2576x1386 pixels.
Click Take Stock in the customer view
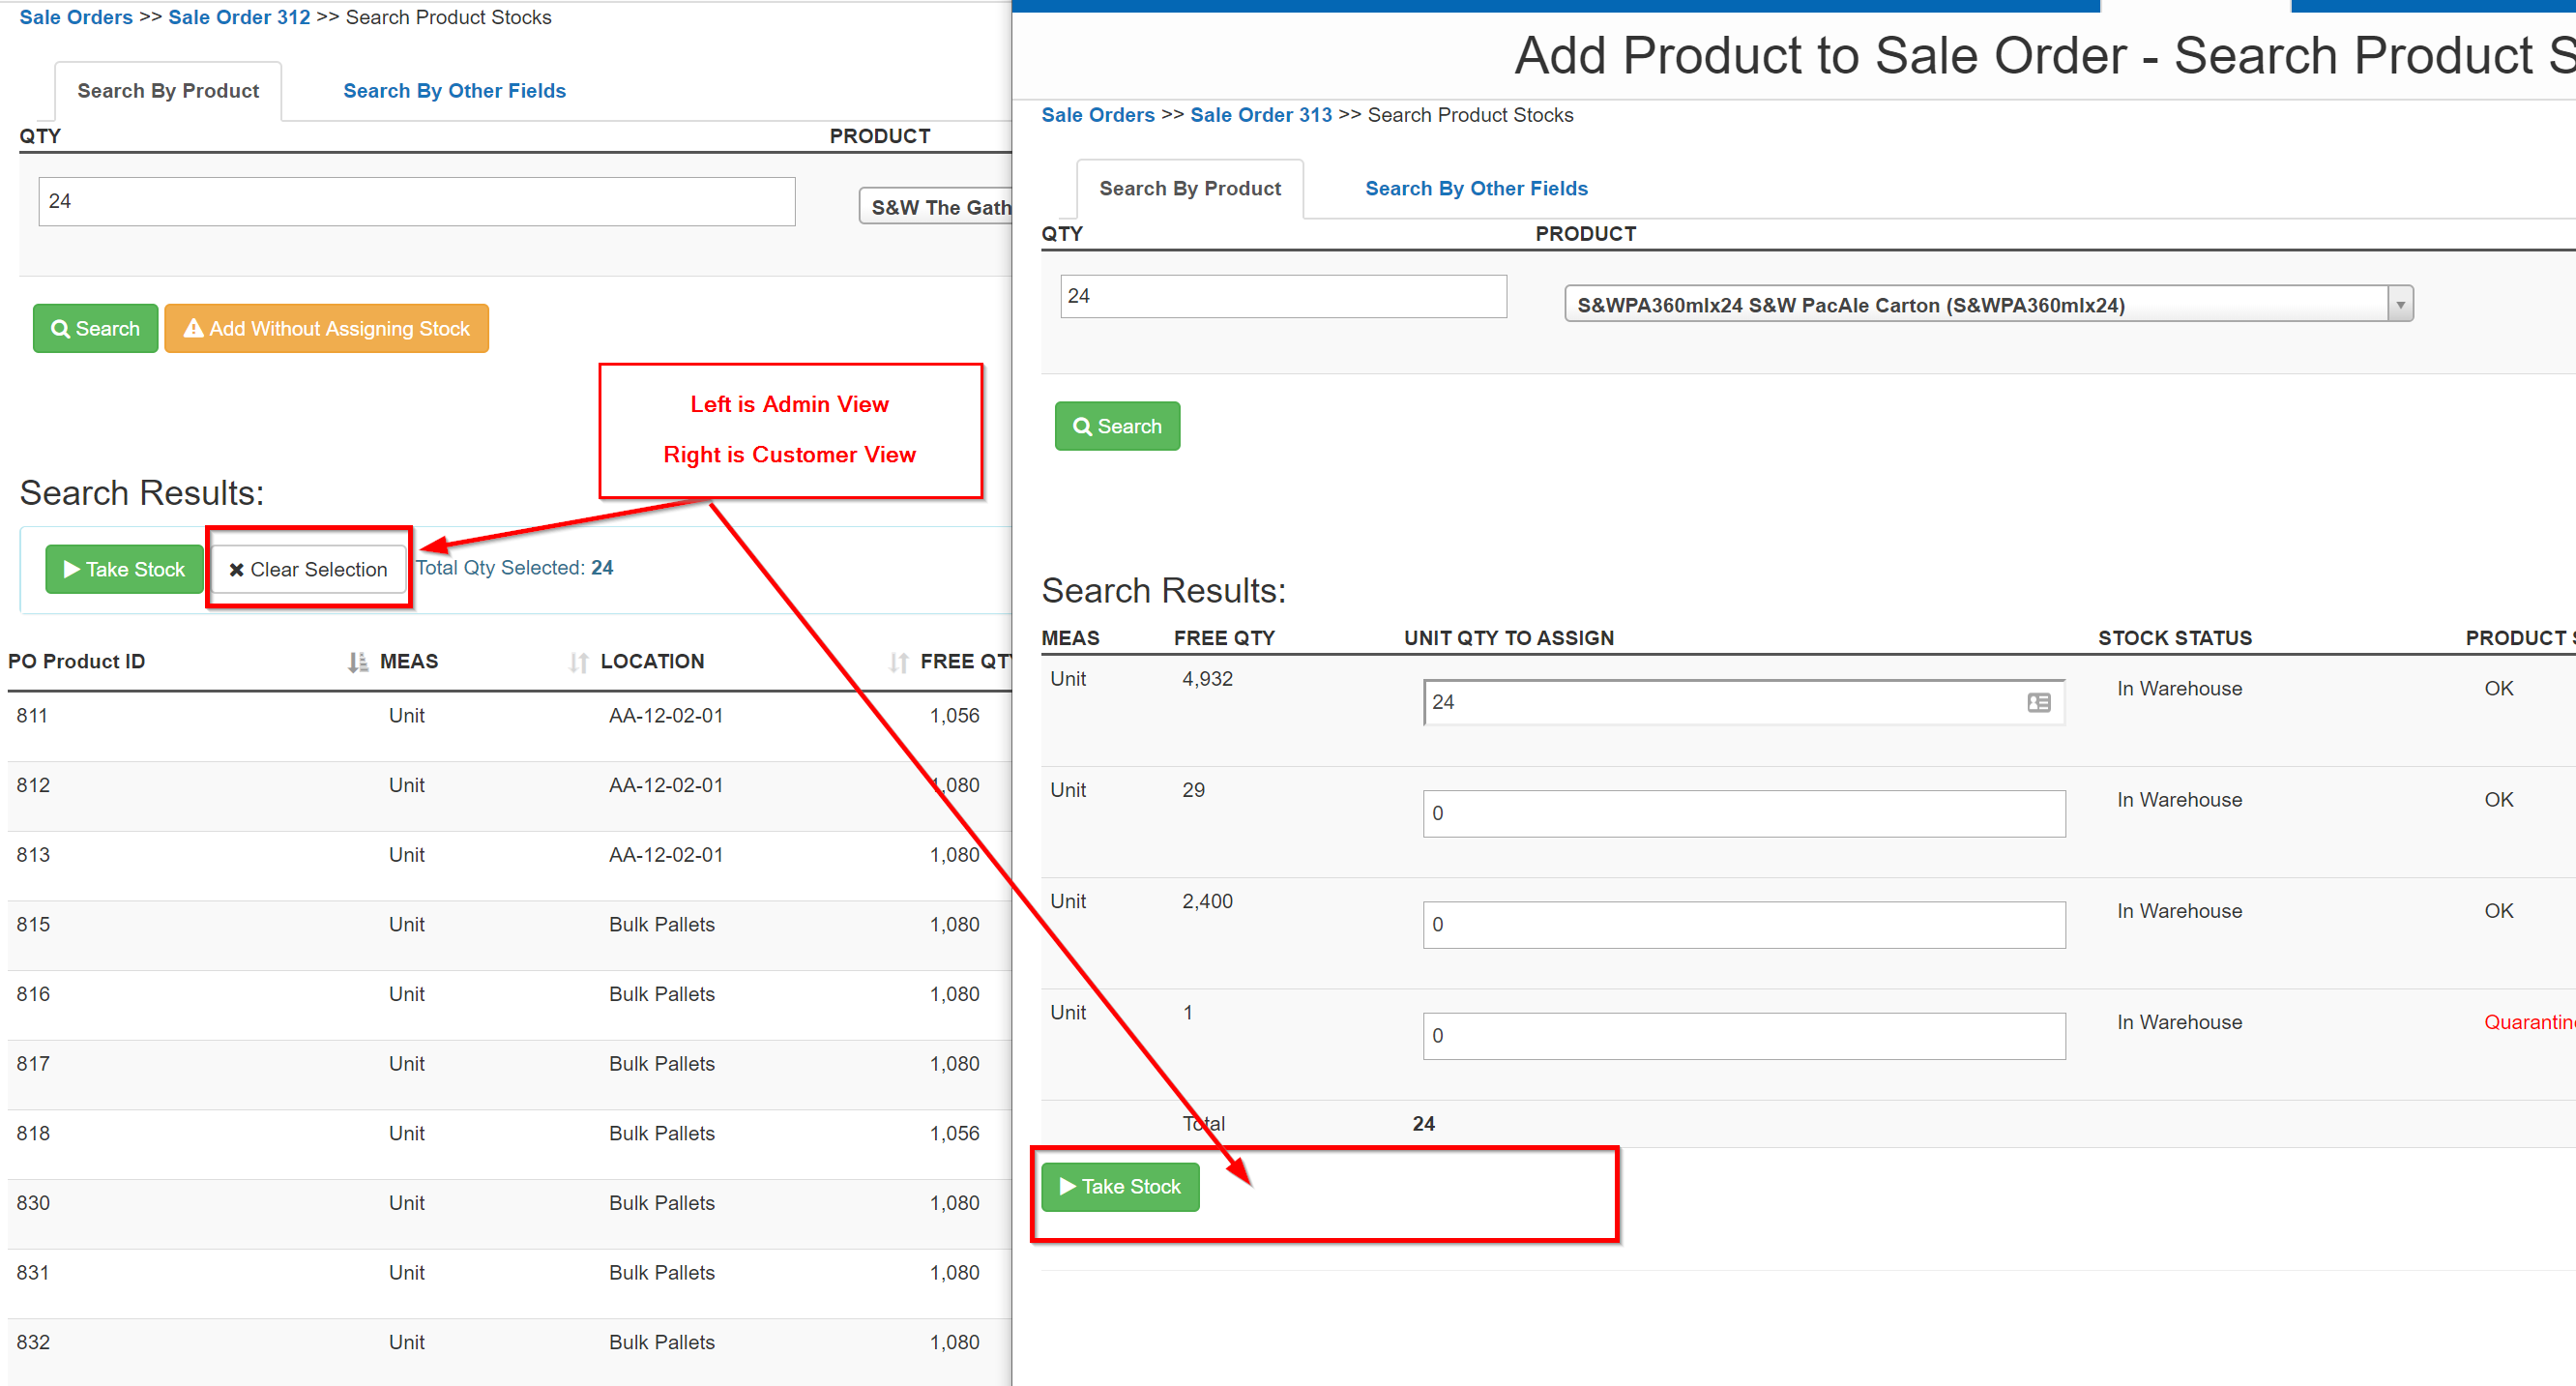click(1119, 1187)
